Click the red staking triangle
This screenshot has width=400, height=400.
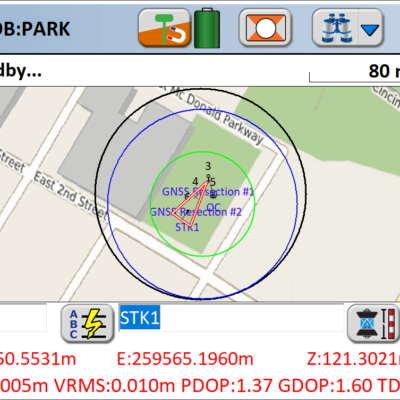pyautogui.click(x=191, y=204)
